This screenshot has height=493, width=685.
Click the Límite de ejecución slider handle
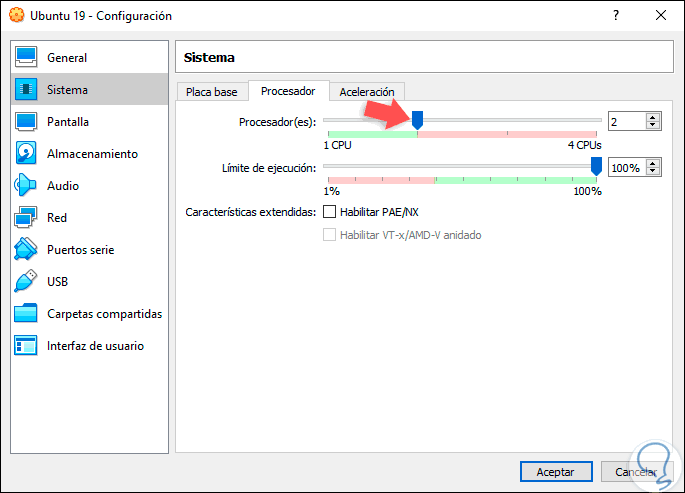pos(596,166)
